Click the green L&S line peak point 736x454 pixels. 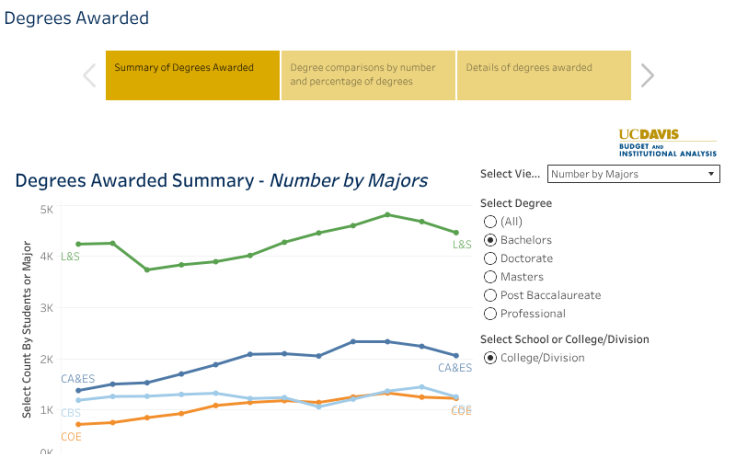387,215
